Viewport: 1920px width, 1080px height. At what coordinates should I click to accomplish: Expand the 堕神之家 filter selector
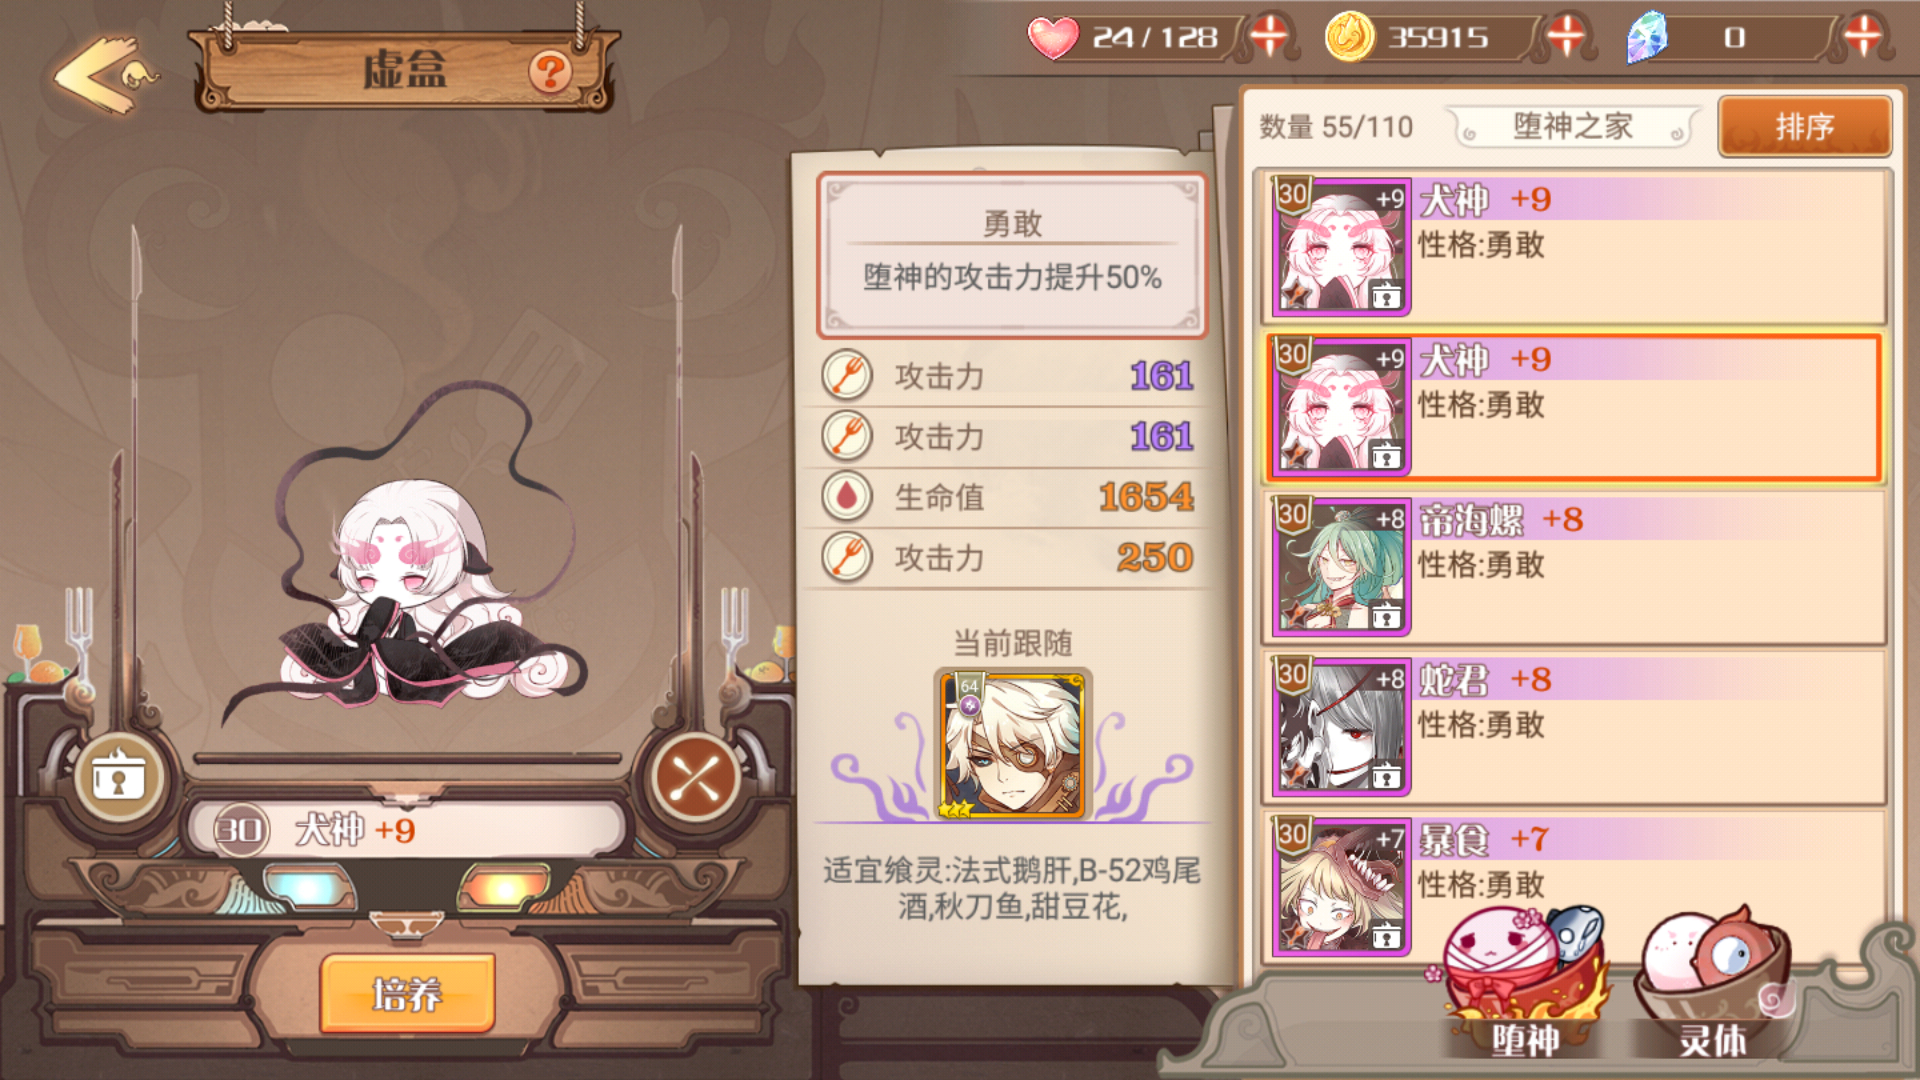pos(1572,127)
